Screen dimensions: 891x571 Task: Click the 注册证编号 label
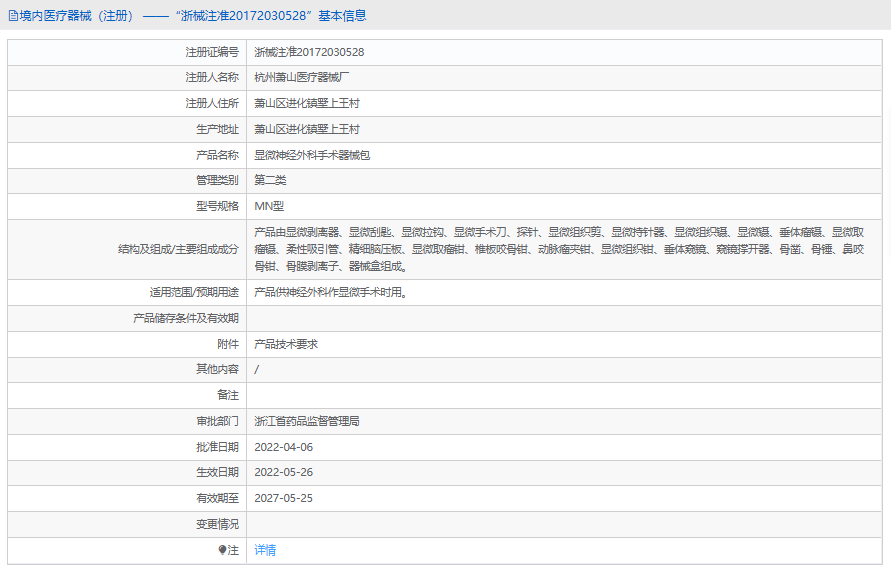(x=212, y=52)
